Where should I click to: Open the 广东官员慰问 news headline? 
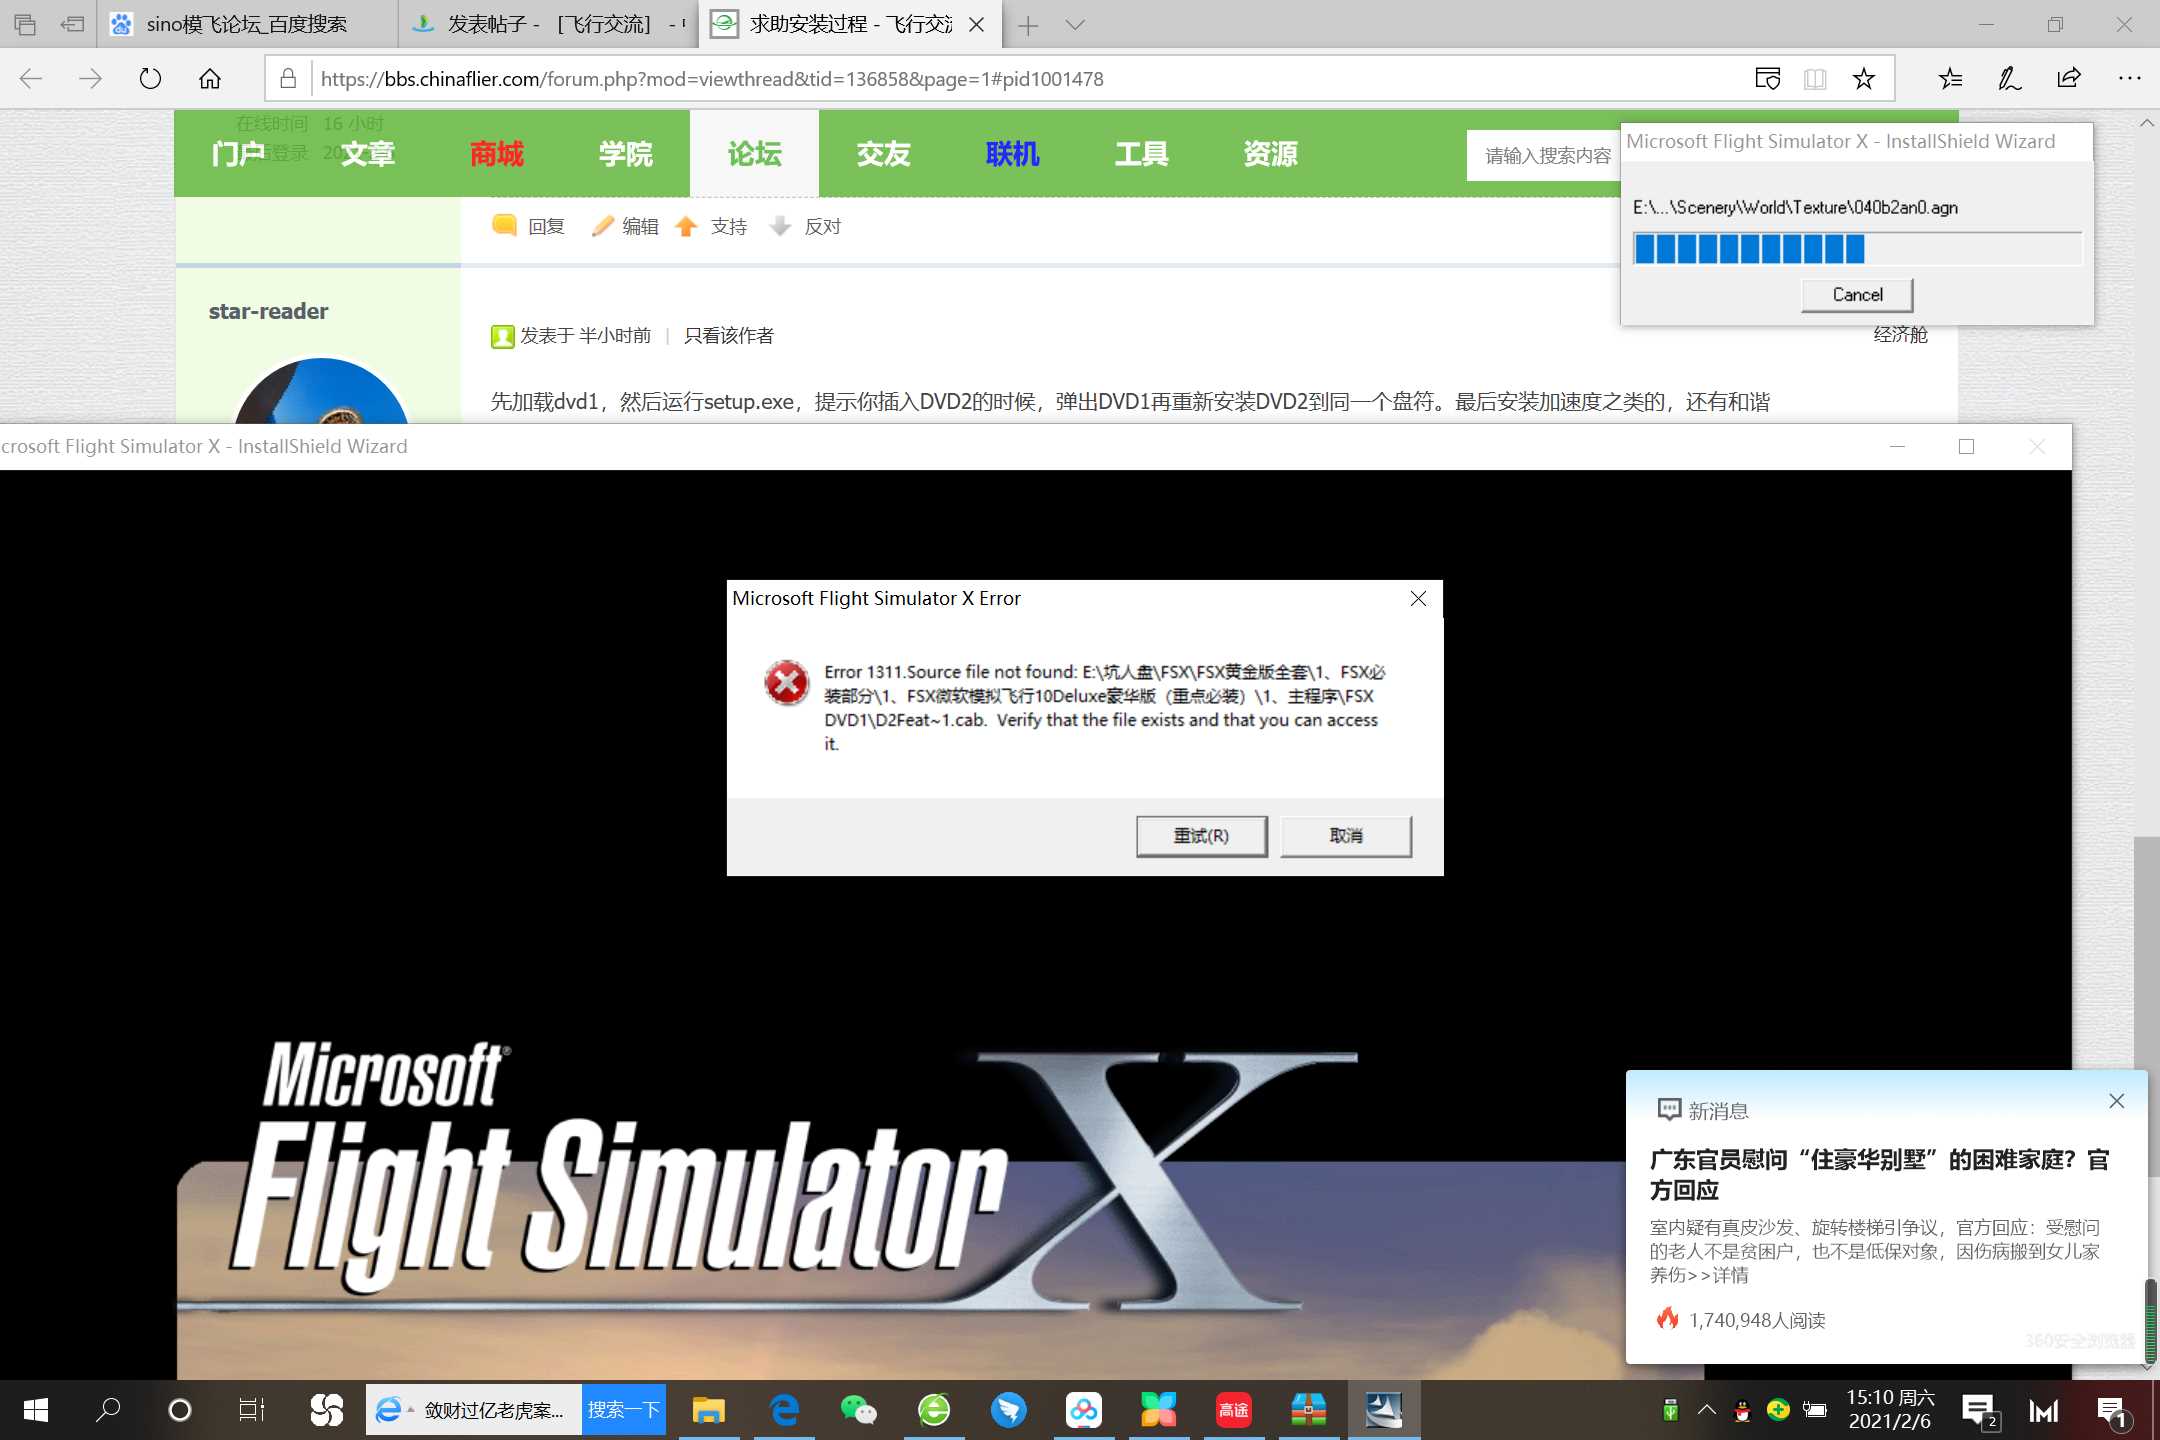[1879, 1175]
